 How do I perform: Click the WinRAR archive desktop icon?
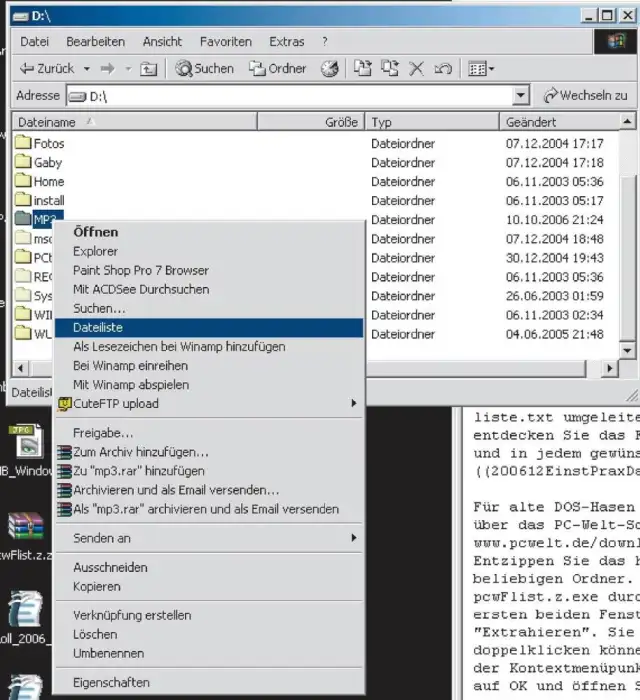click(x=24, y=526)
